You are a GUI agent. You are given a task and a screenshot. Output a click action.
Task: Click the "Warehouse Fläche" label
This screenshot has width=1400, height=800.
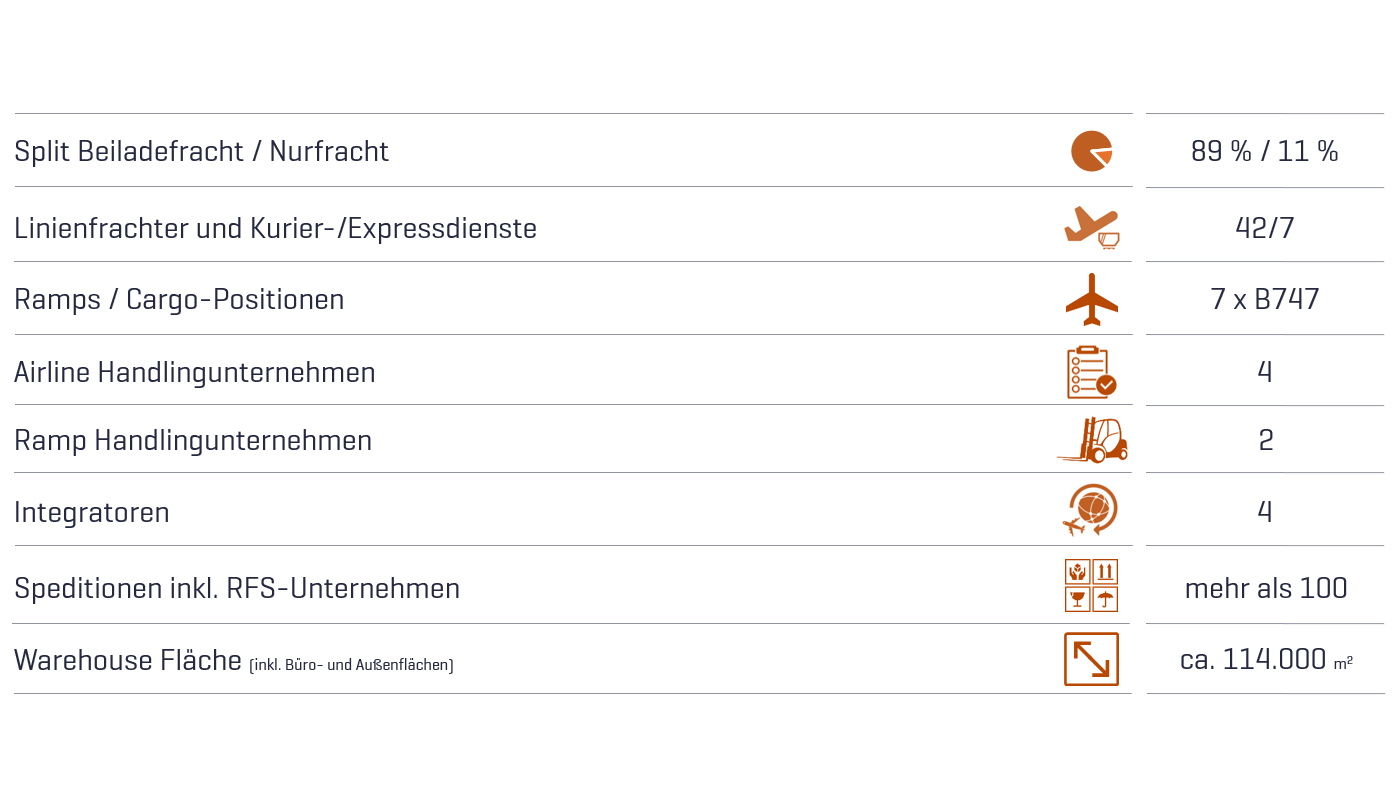coord(128,660)
